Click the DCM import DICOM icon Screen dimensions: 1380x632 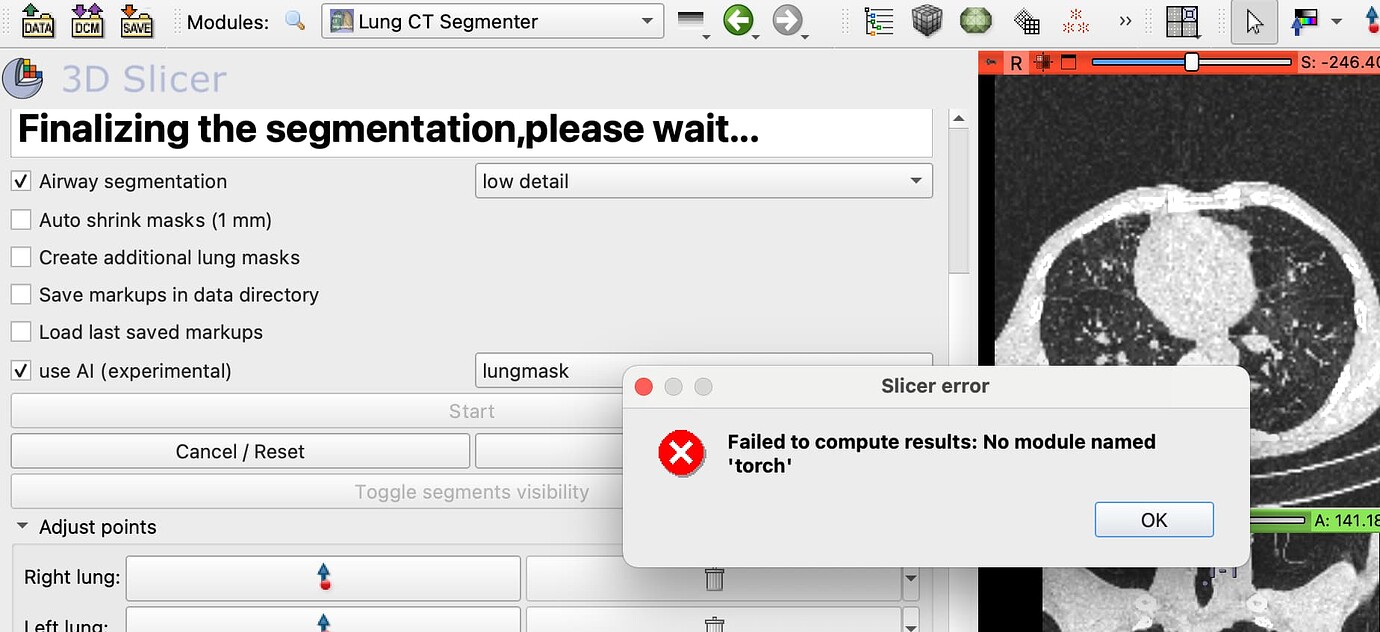coord(87,20)
